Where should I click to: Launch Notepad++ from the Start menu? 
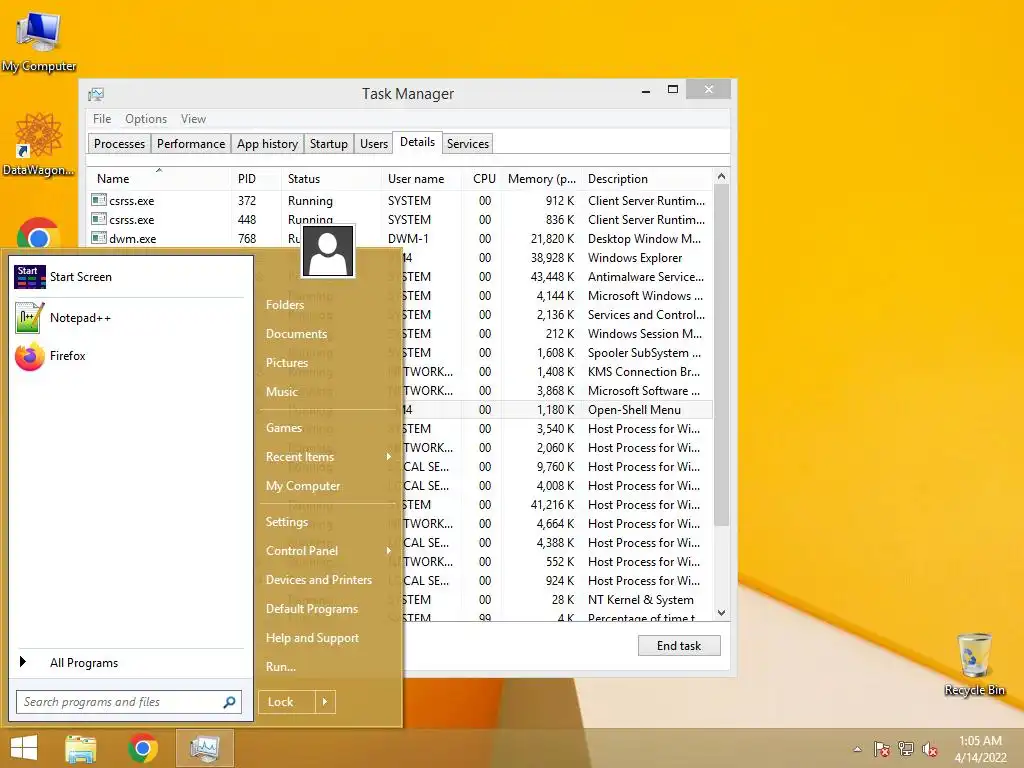point(129,318)
